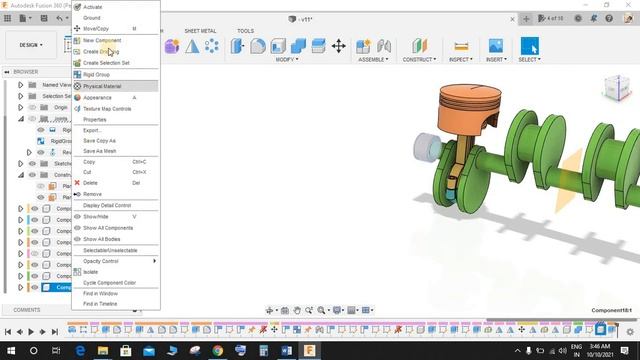The width and height of the screenshot is (640, 360).
Task: Select the Fillet modify tool
Action: click(x=258, y=46)
